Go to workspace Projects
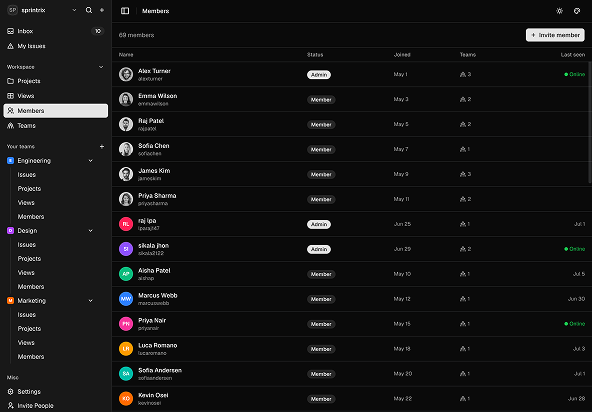The width and height of the screenshot is (592, 412). [56, 81]
